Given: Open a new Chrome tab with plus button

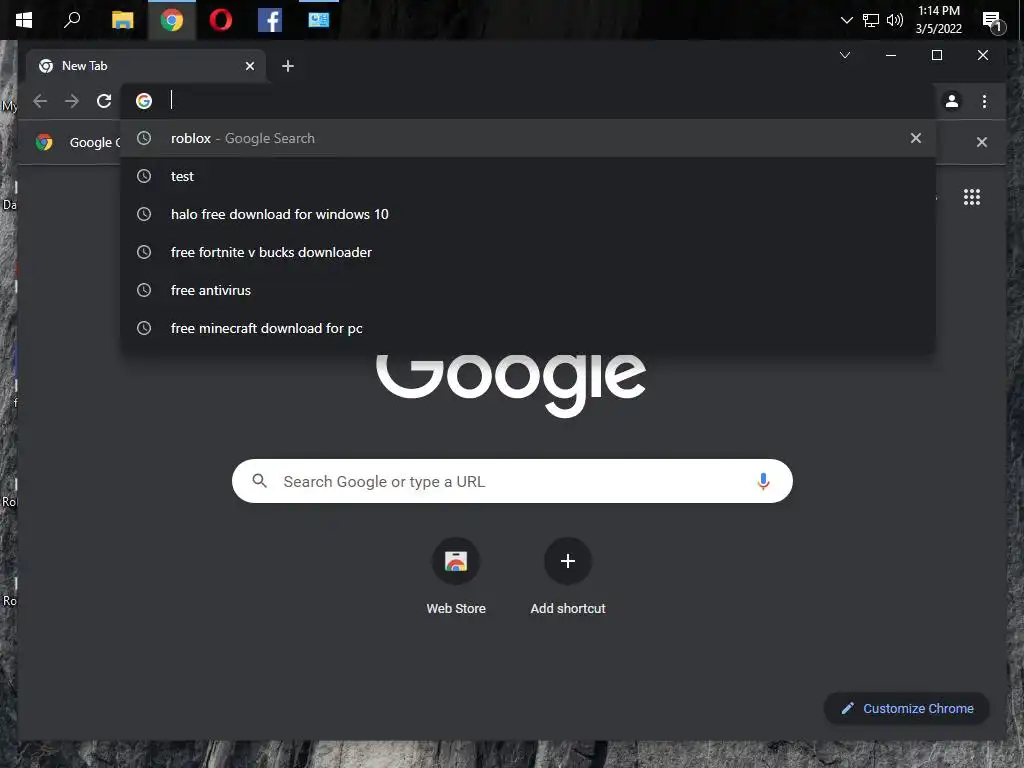Looking at the screenshot, I should tap(288, 66).
